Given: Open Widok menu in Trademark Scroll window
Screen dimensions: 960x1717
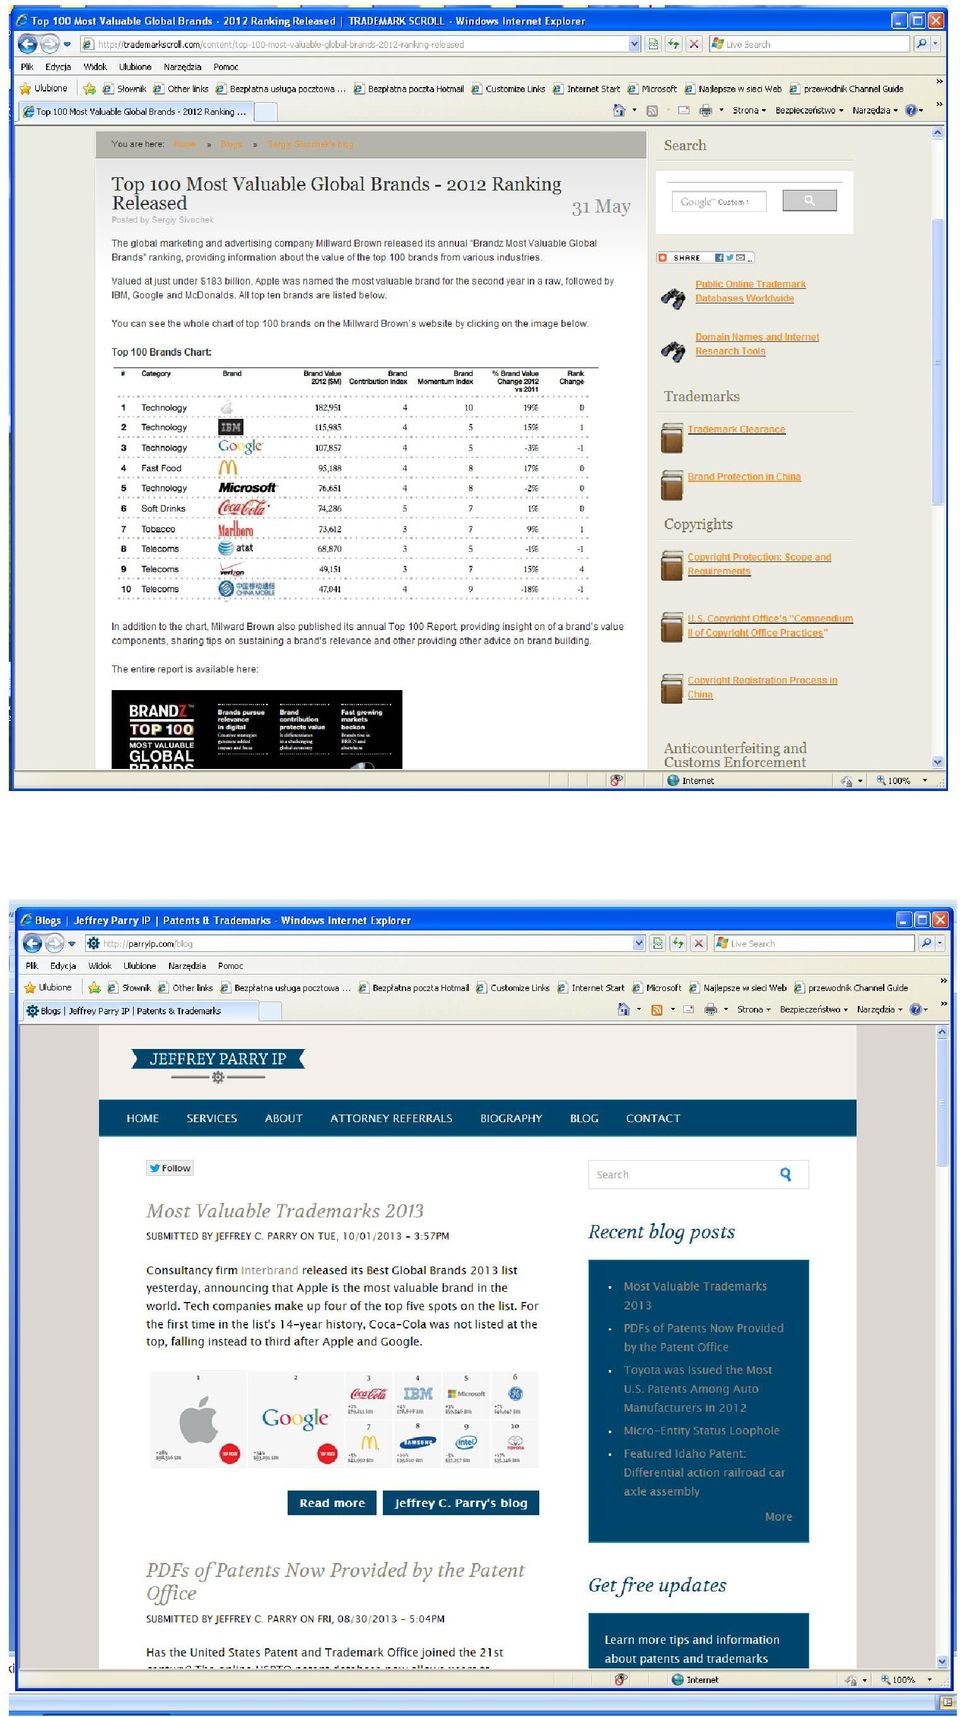Looking at the screenshot, I should coord(95,67).
